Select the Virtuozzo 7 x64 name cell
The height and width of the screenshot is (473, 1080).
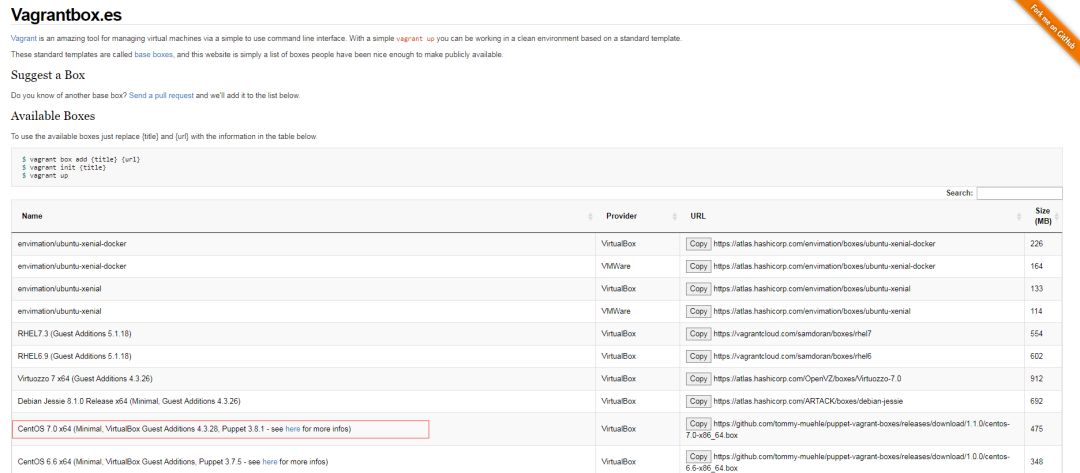pyautogui.click(x=303, y=379)
